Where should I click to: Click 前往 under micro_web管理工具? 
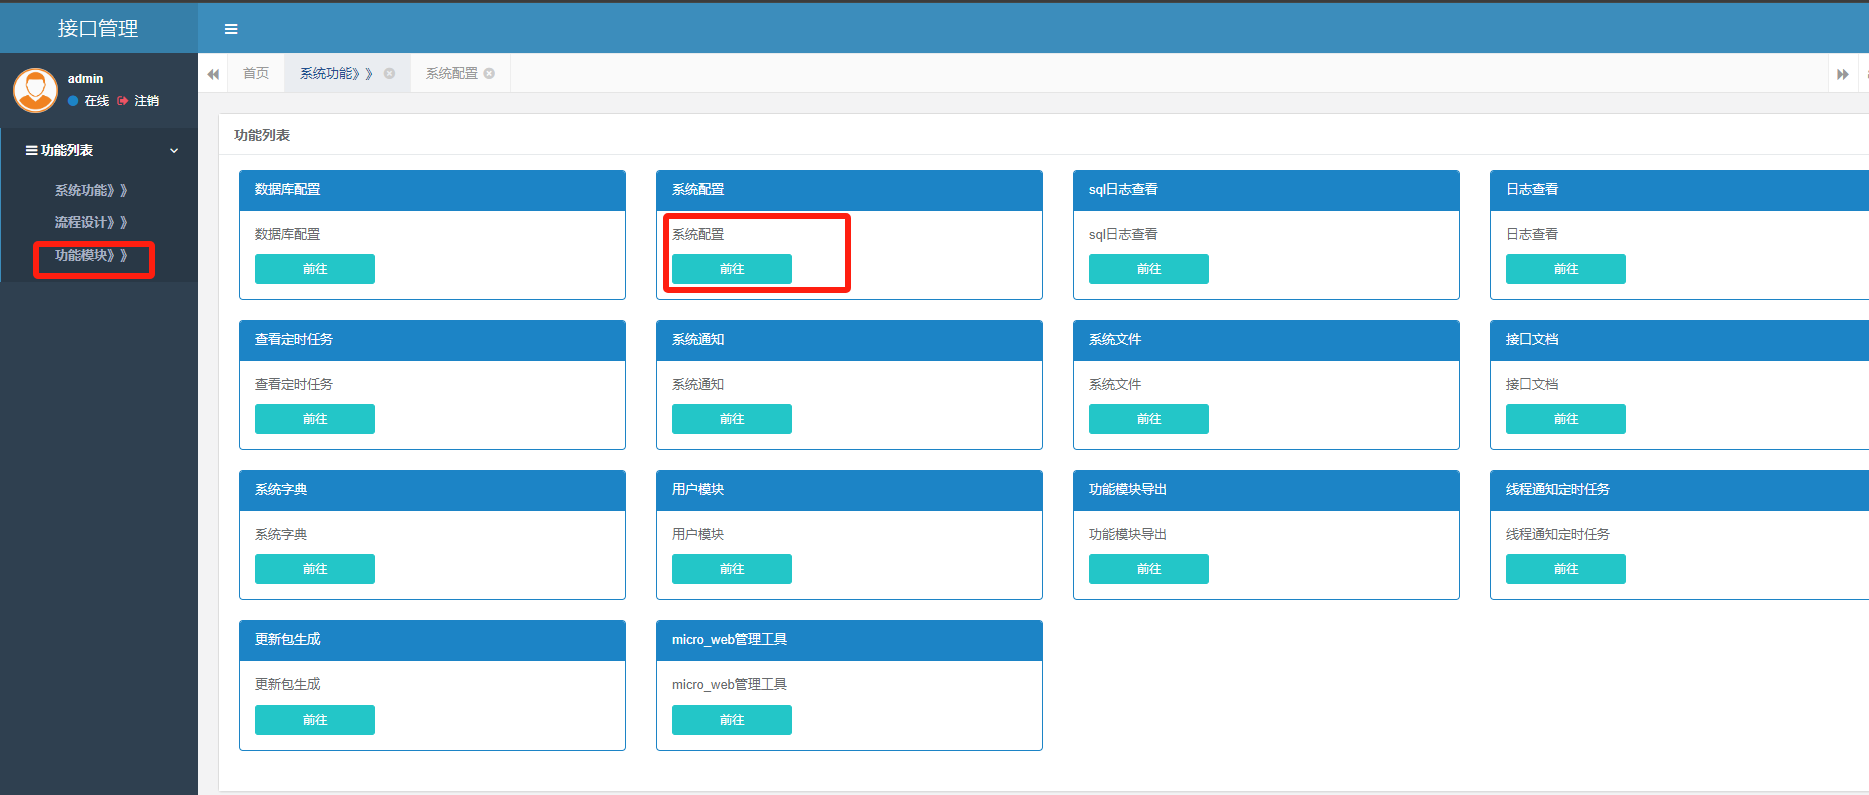pyautogui.click(x=732, y=720)
